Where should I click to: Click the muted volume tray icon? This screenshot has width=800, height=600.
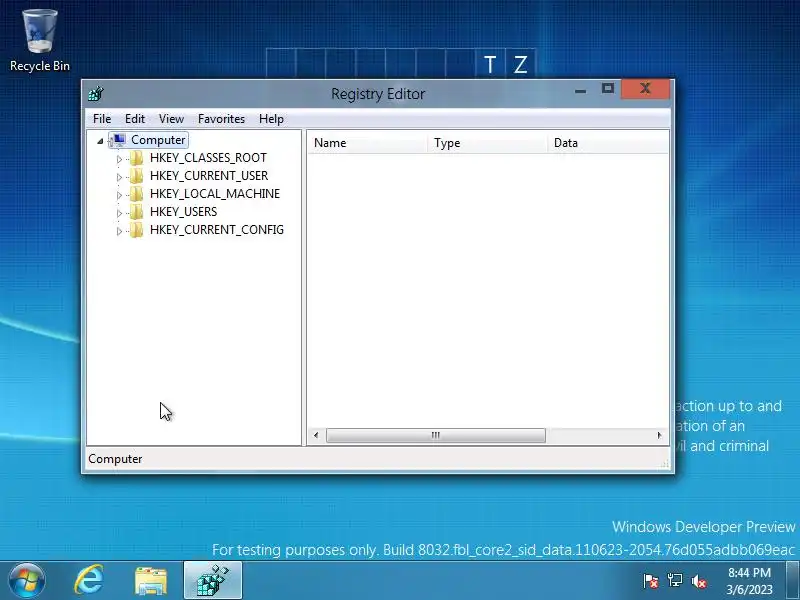point(699,581)
